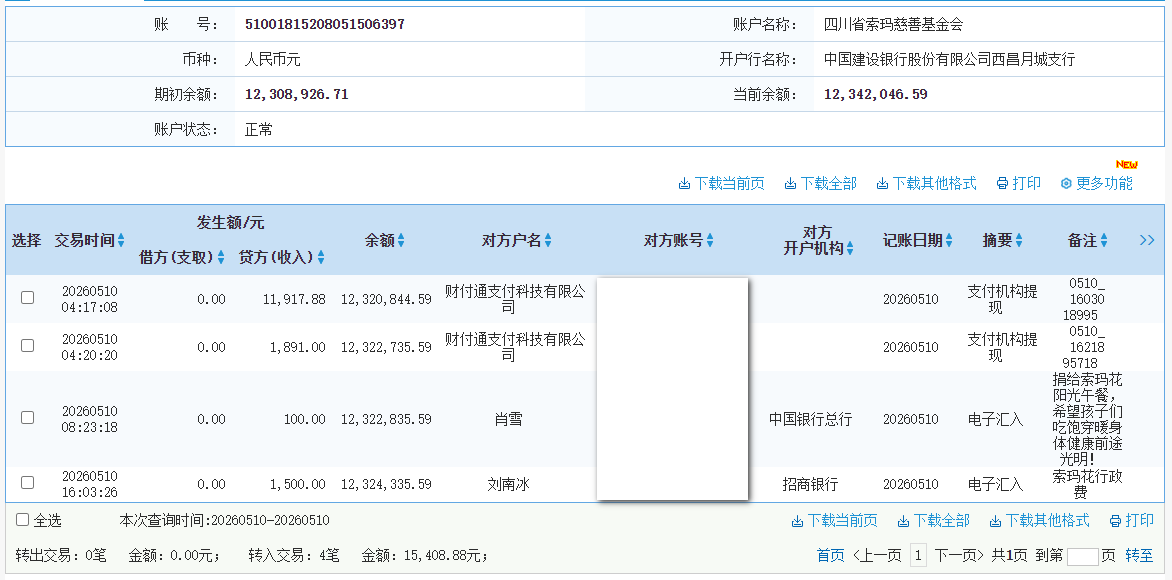This screenshot has width=1172, height=580.
Task: Click bottom 下载当前页 link
Action: pos(834,520)
